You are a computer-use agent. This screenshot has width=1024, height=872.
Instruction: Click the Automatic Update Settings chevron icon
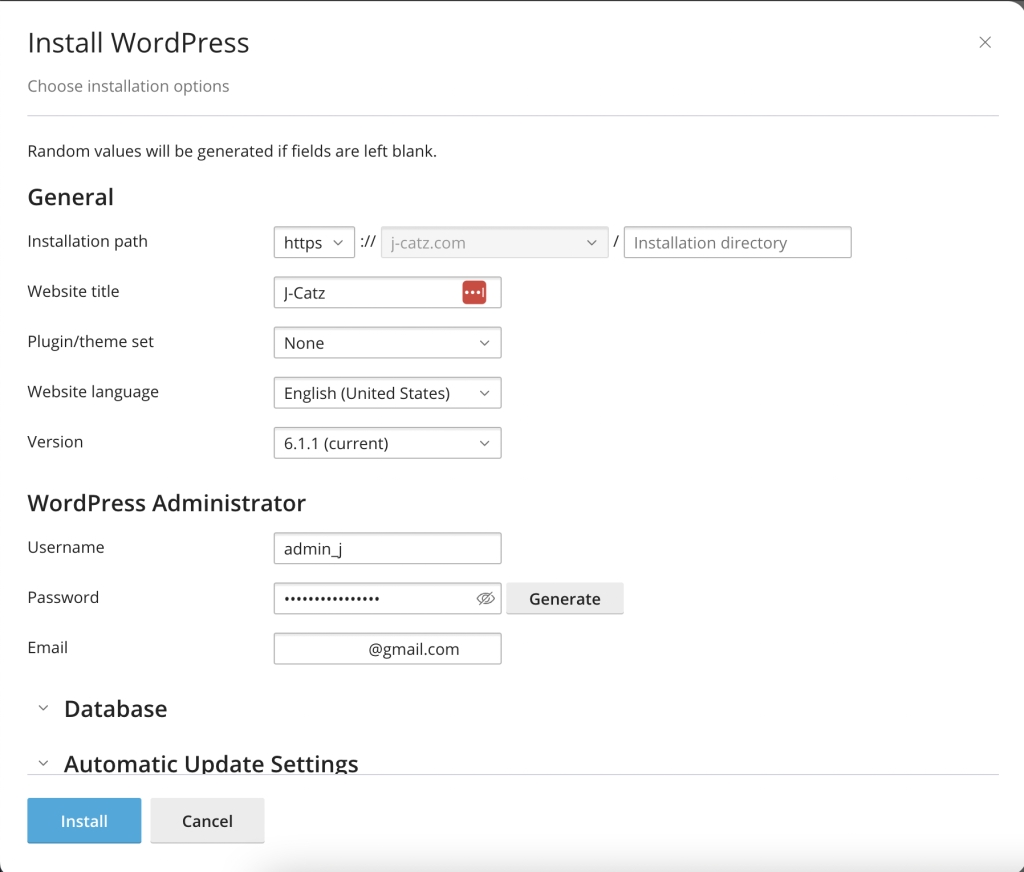tap(43, 762)
